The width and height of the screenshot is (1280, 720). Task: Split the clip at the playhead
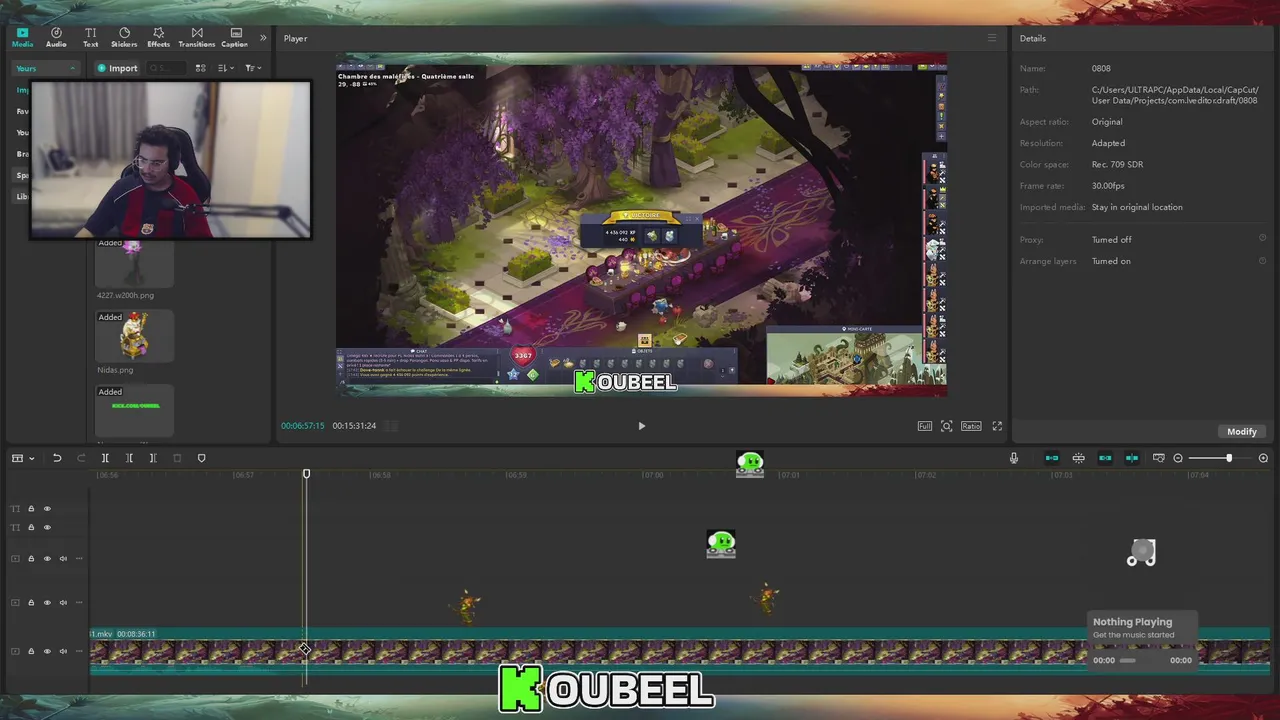[105, 458]
